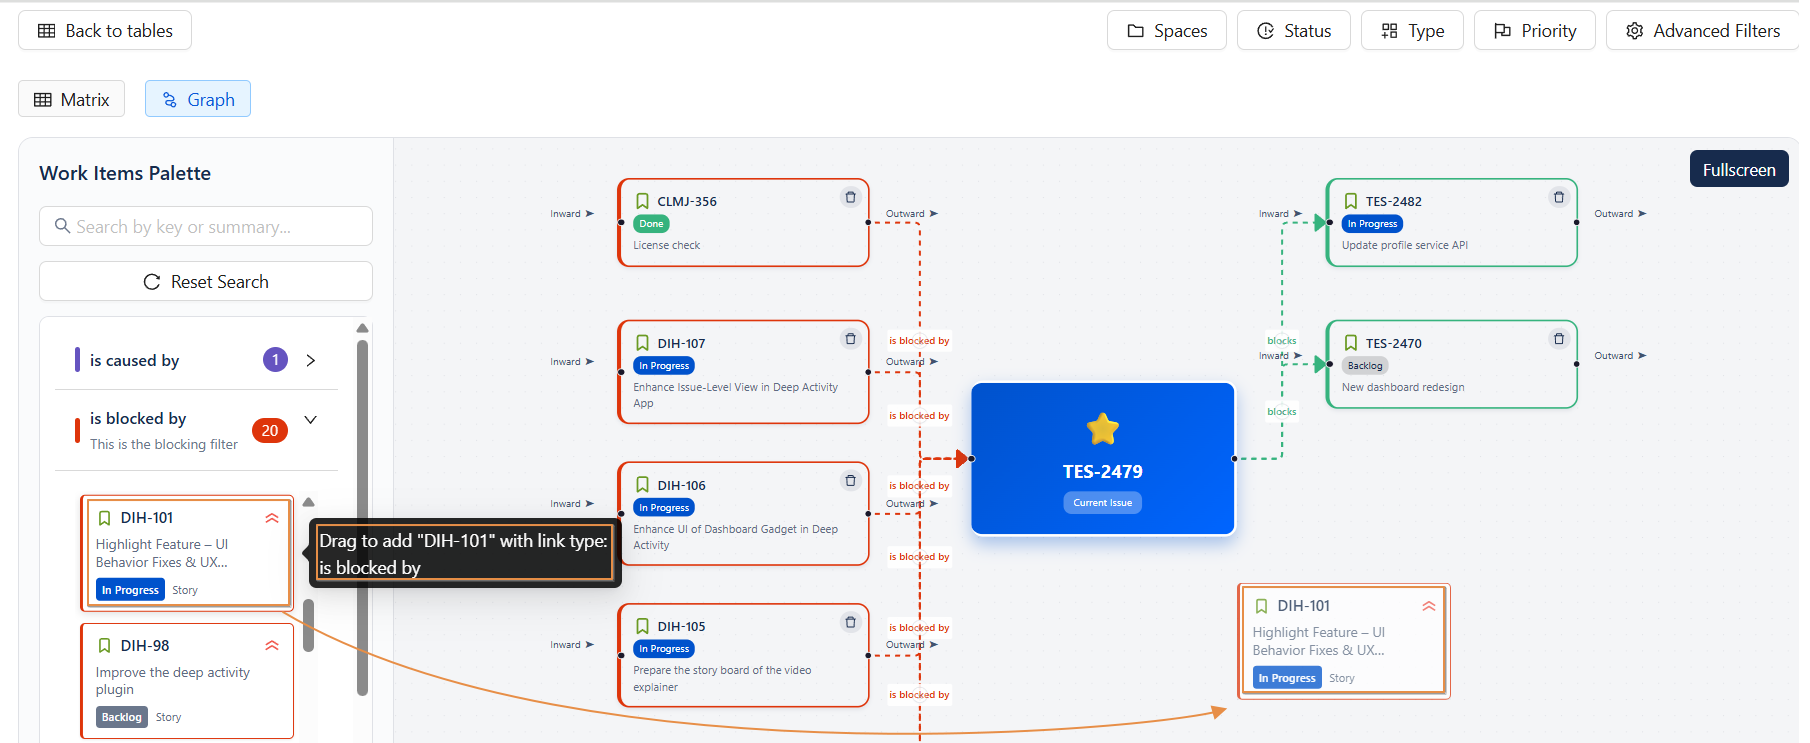Screen dimensions: 1810x743
Task: Switch to the Matrix view tab
Action: (x=72, y=100)
